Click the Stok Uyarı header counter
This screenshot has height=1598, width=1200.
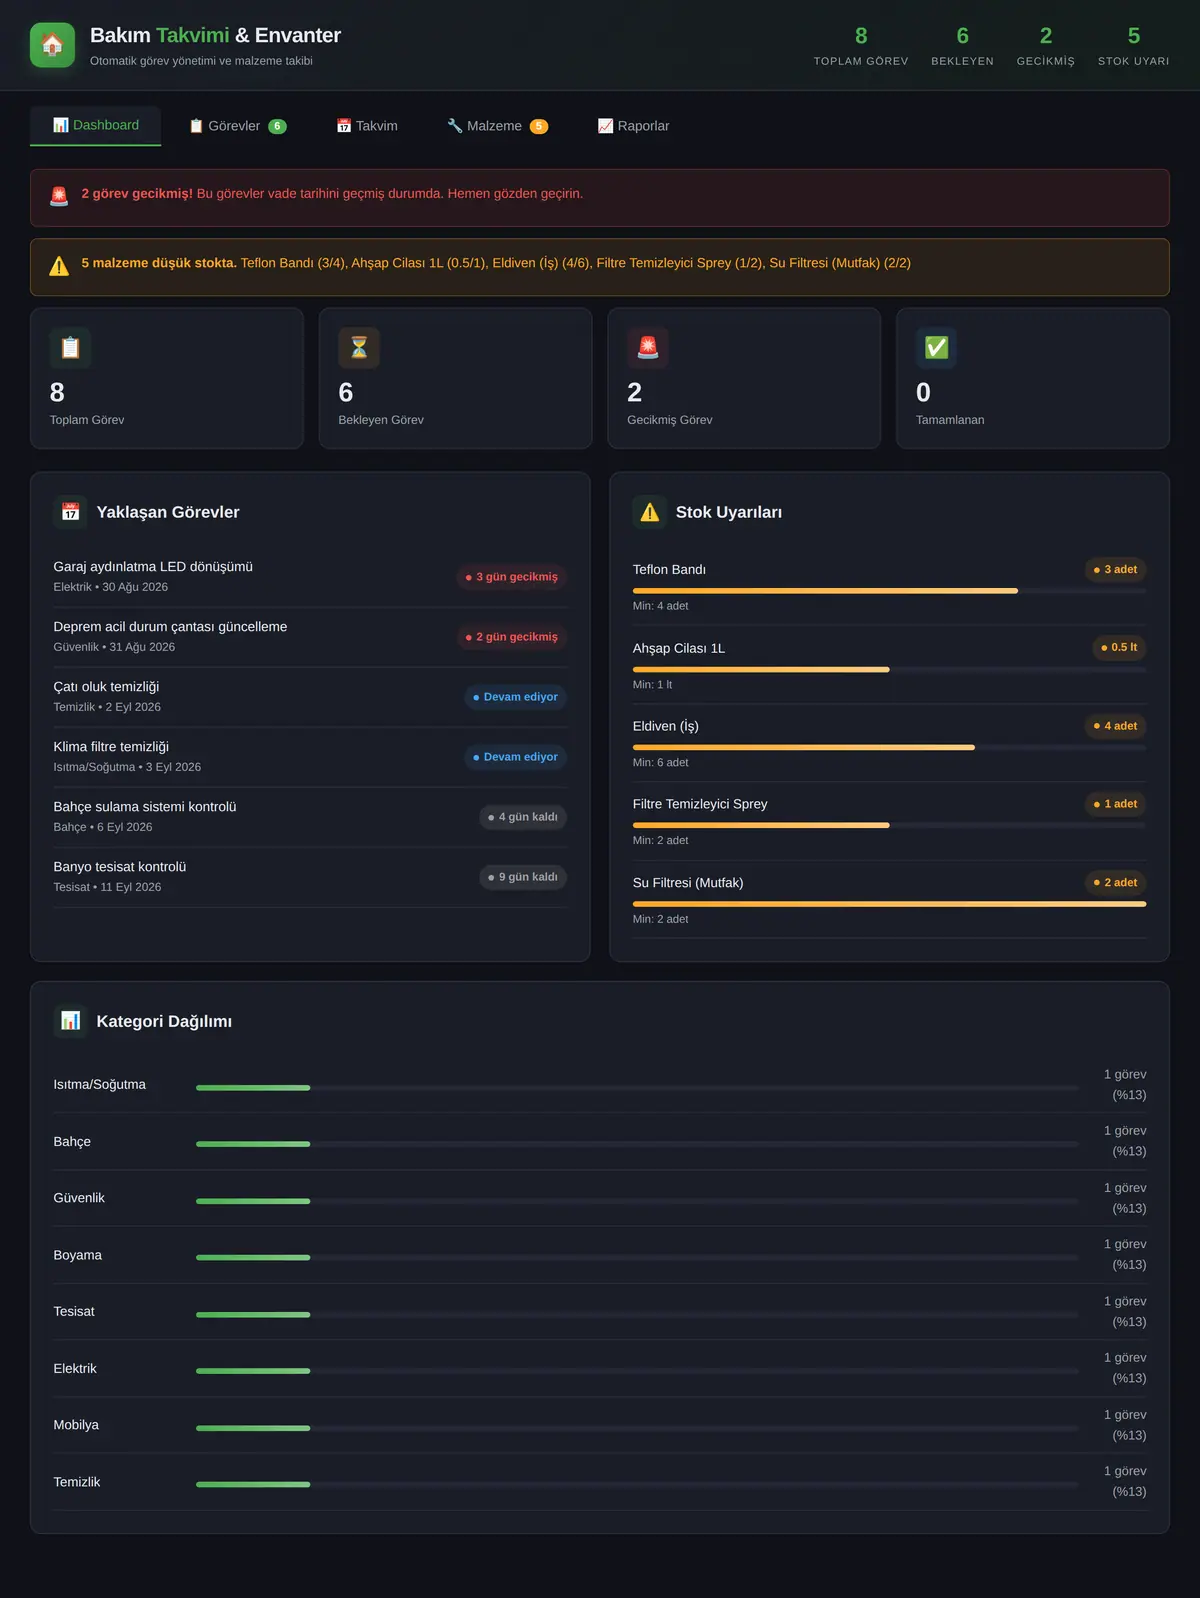tap(1133, 46)
